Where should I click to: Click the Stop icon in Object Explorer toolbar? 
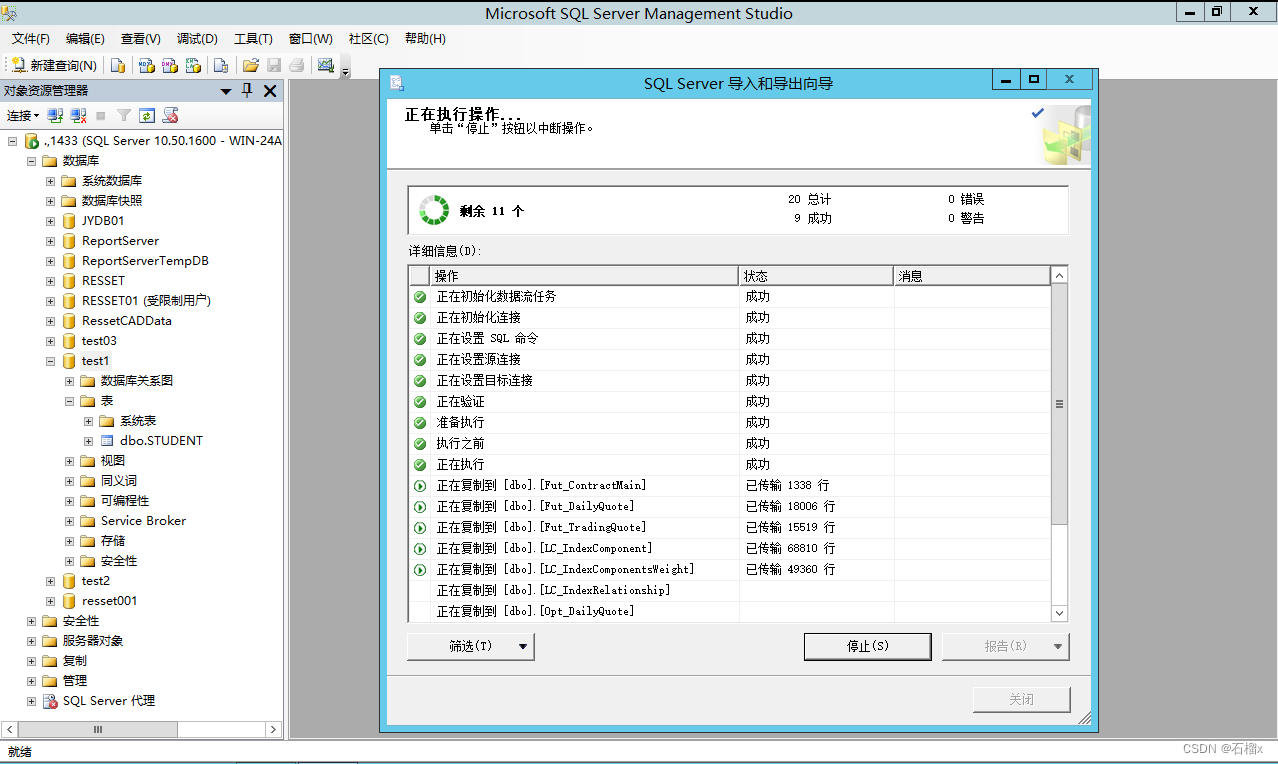[100, 116]
